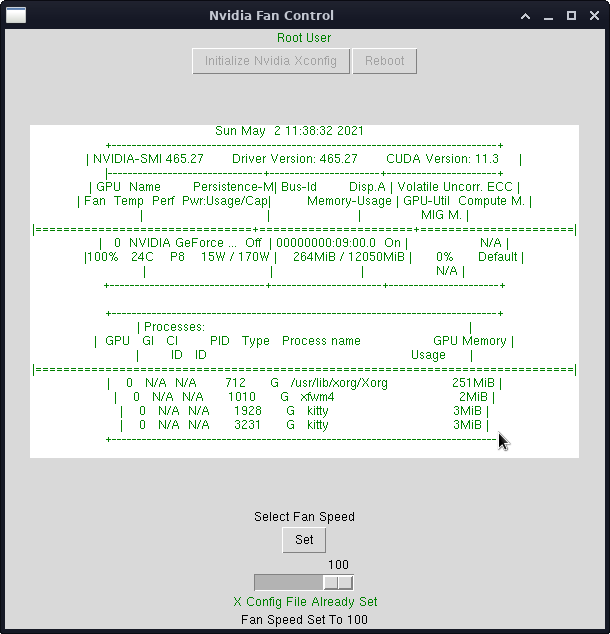Click the 'xfwm4' process name

coord(317,397)
